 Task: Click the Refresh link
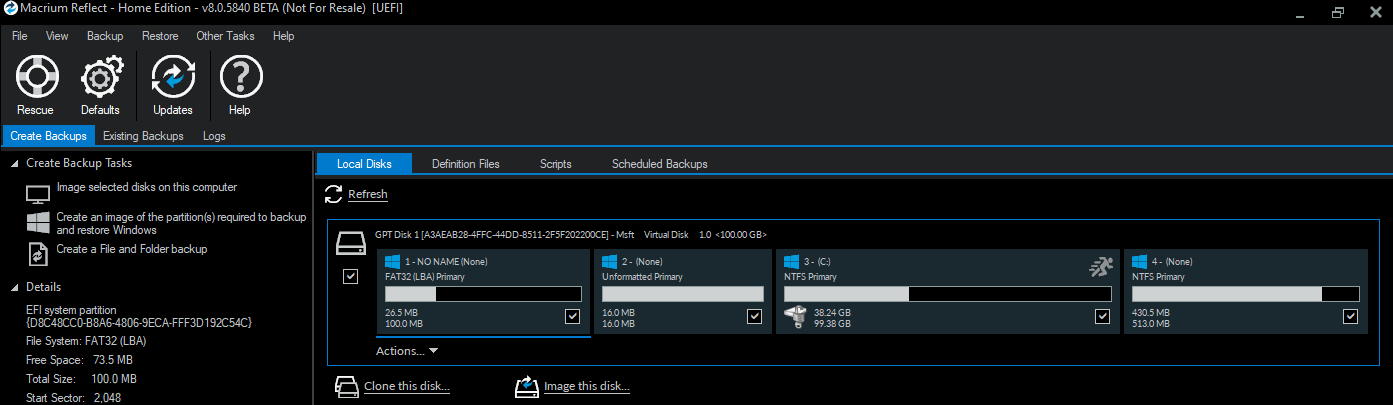[368, 194]
